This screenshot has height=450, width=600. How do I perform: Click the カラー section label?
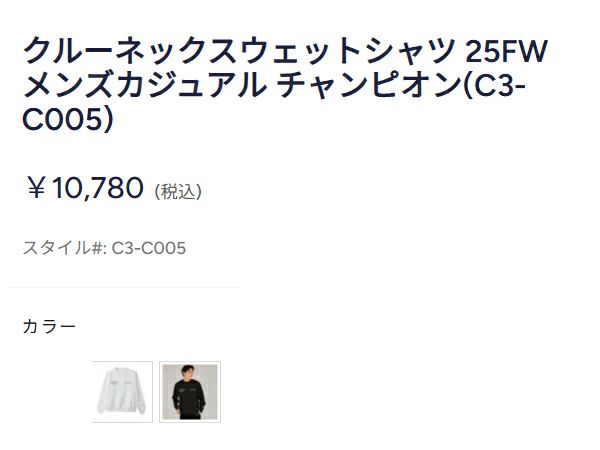(49, 326)
